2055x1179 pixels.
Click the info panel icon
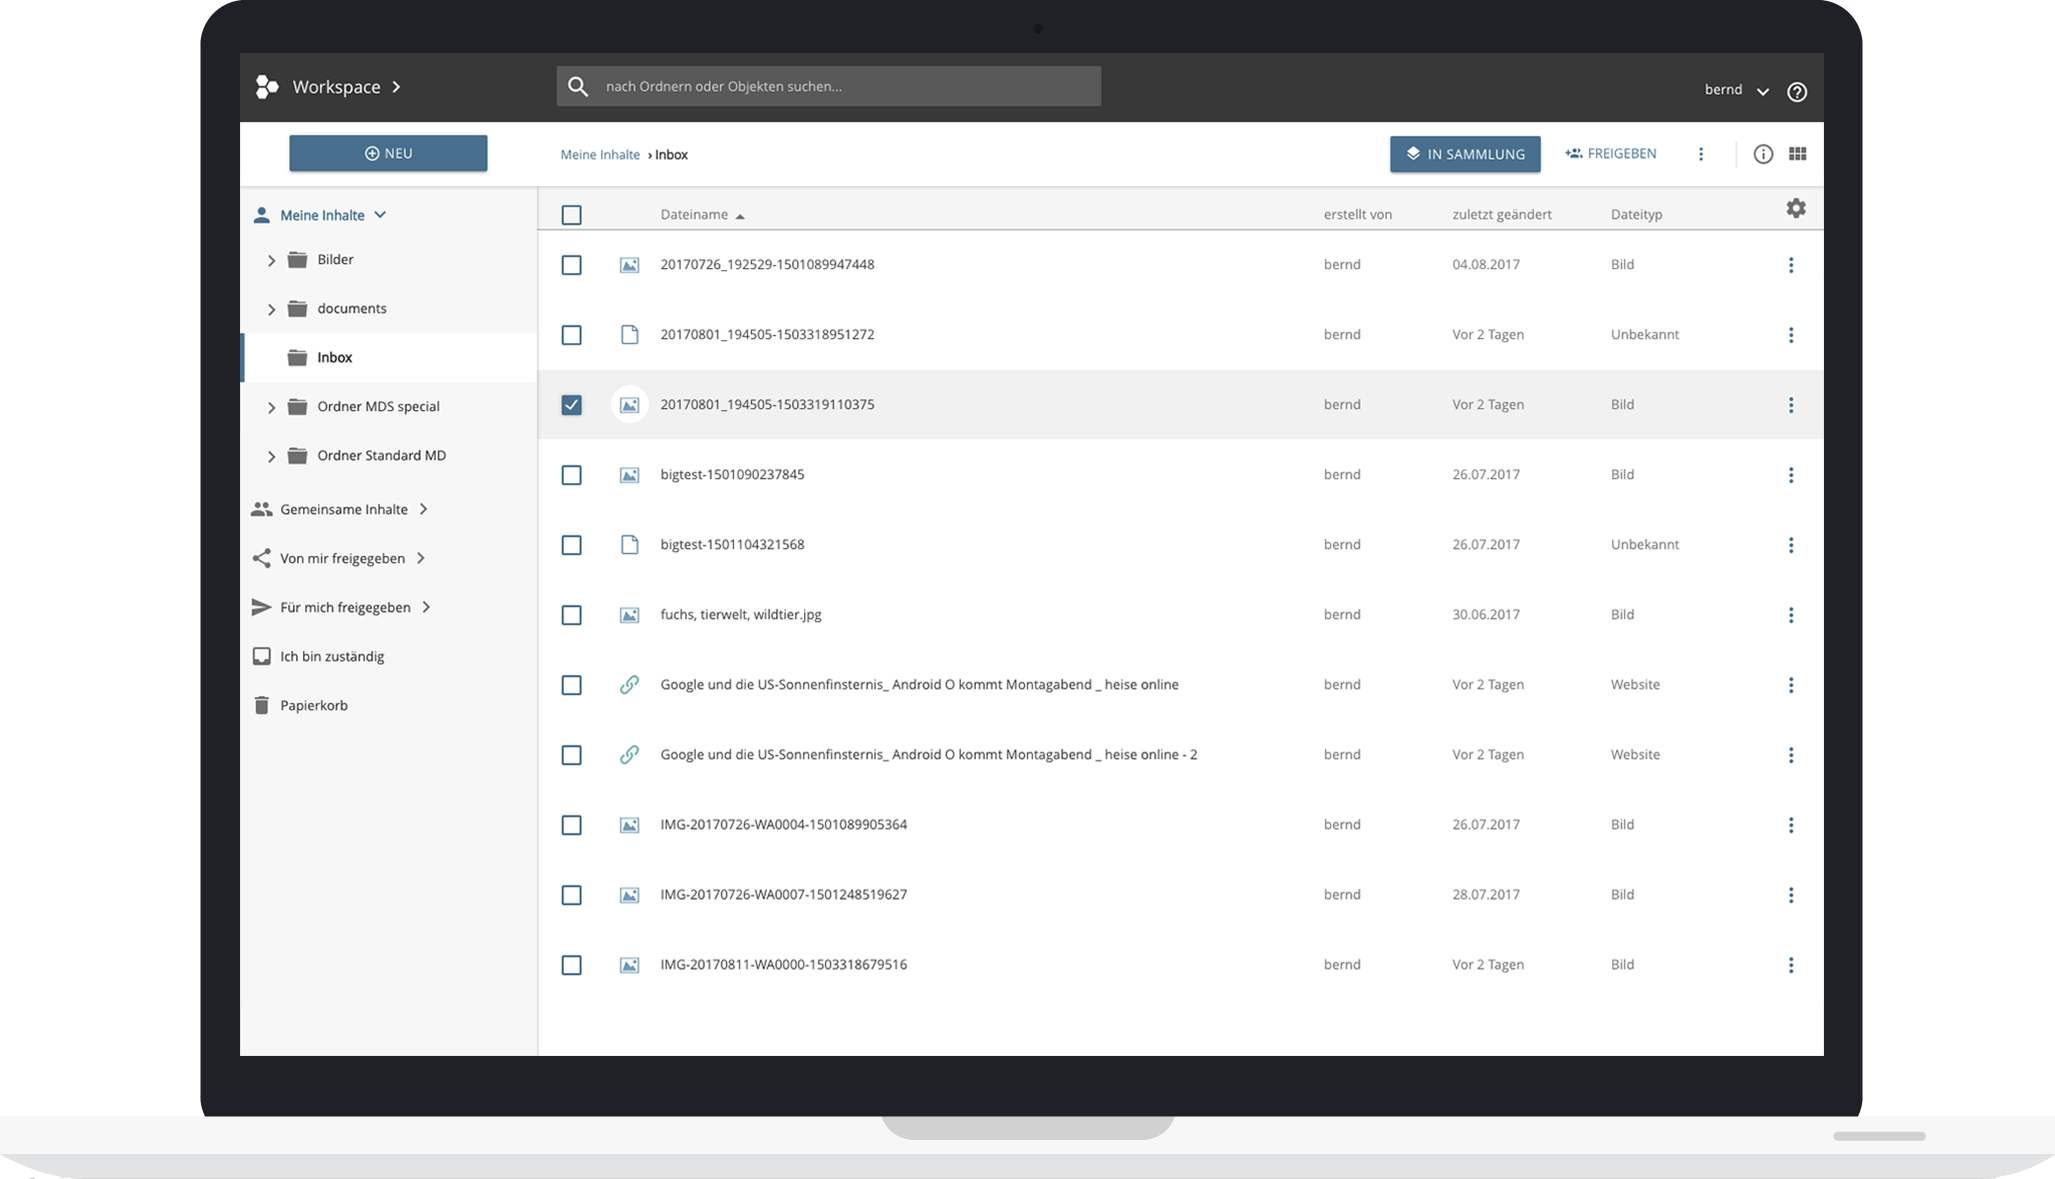1762,154
